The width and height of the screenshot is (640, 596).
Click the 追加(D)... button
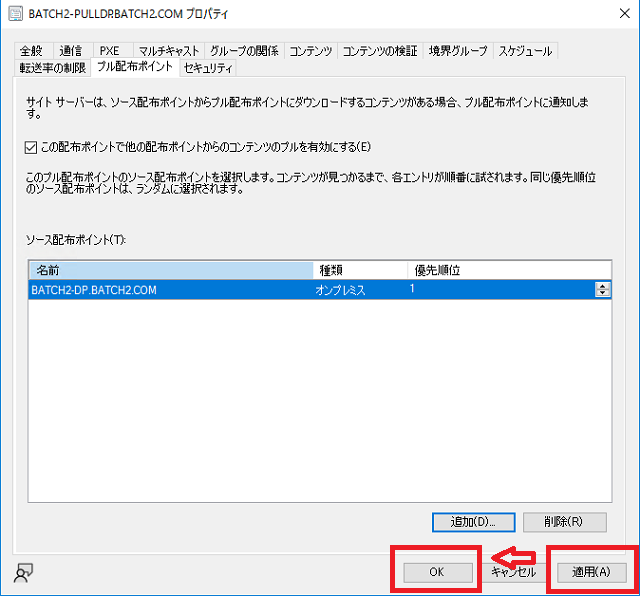pos(473,522)
